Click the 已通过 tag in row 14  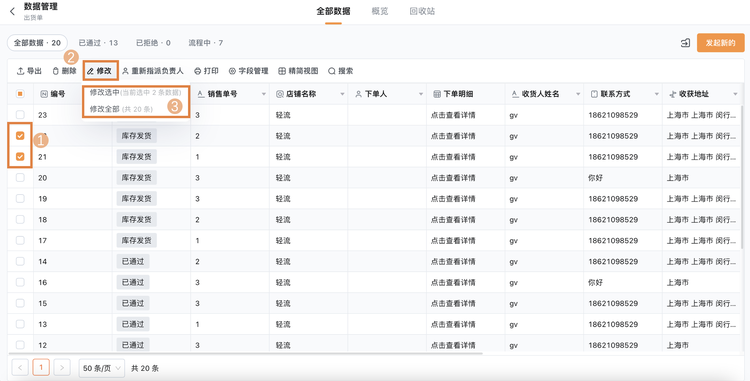point(133,261)
